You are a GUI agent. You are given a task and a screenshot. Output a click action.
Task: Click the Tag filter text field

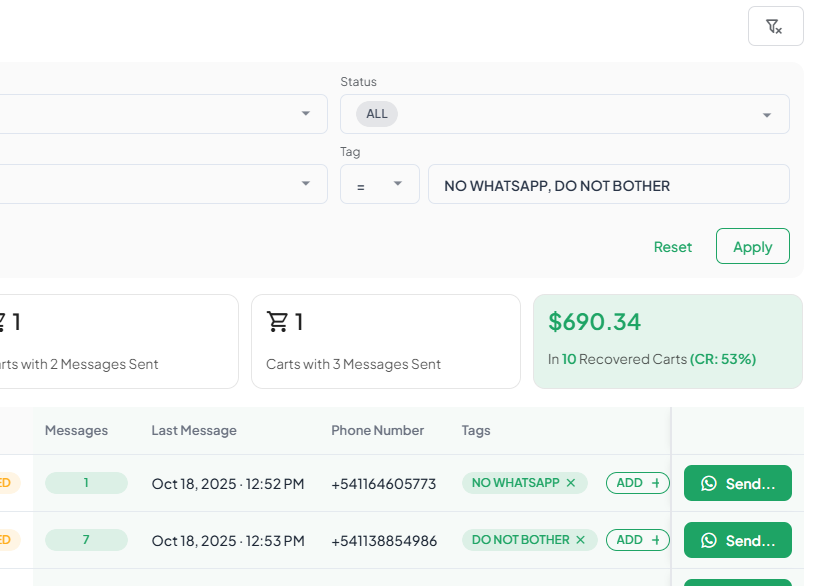(608, 185)
